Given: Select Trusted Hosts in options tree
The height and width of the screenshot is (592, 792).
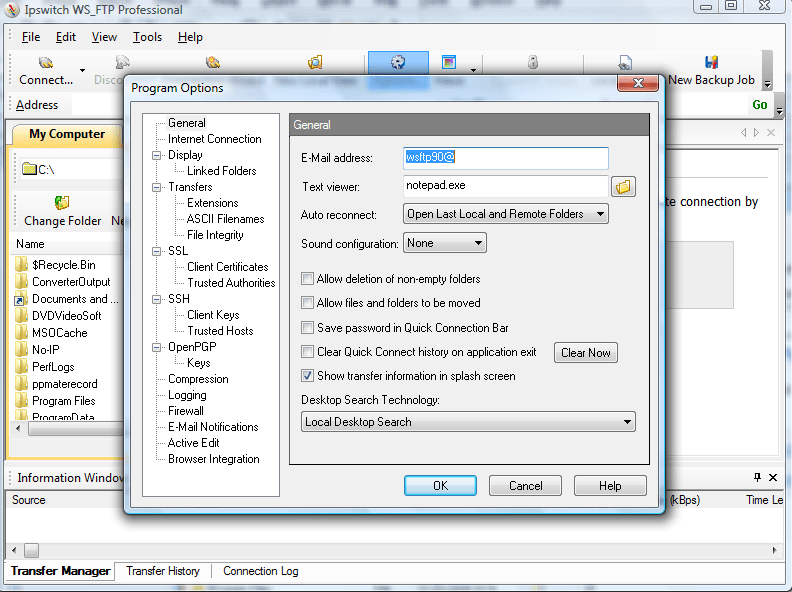Looking at the screenshot, I should [220, 331].
